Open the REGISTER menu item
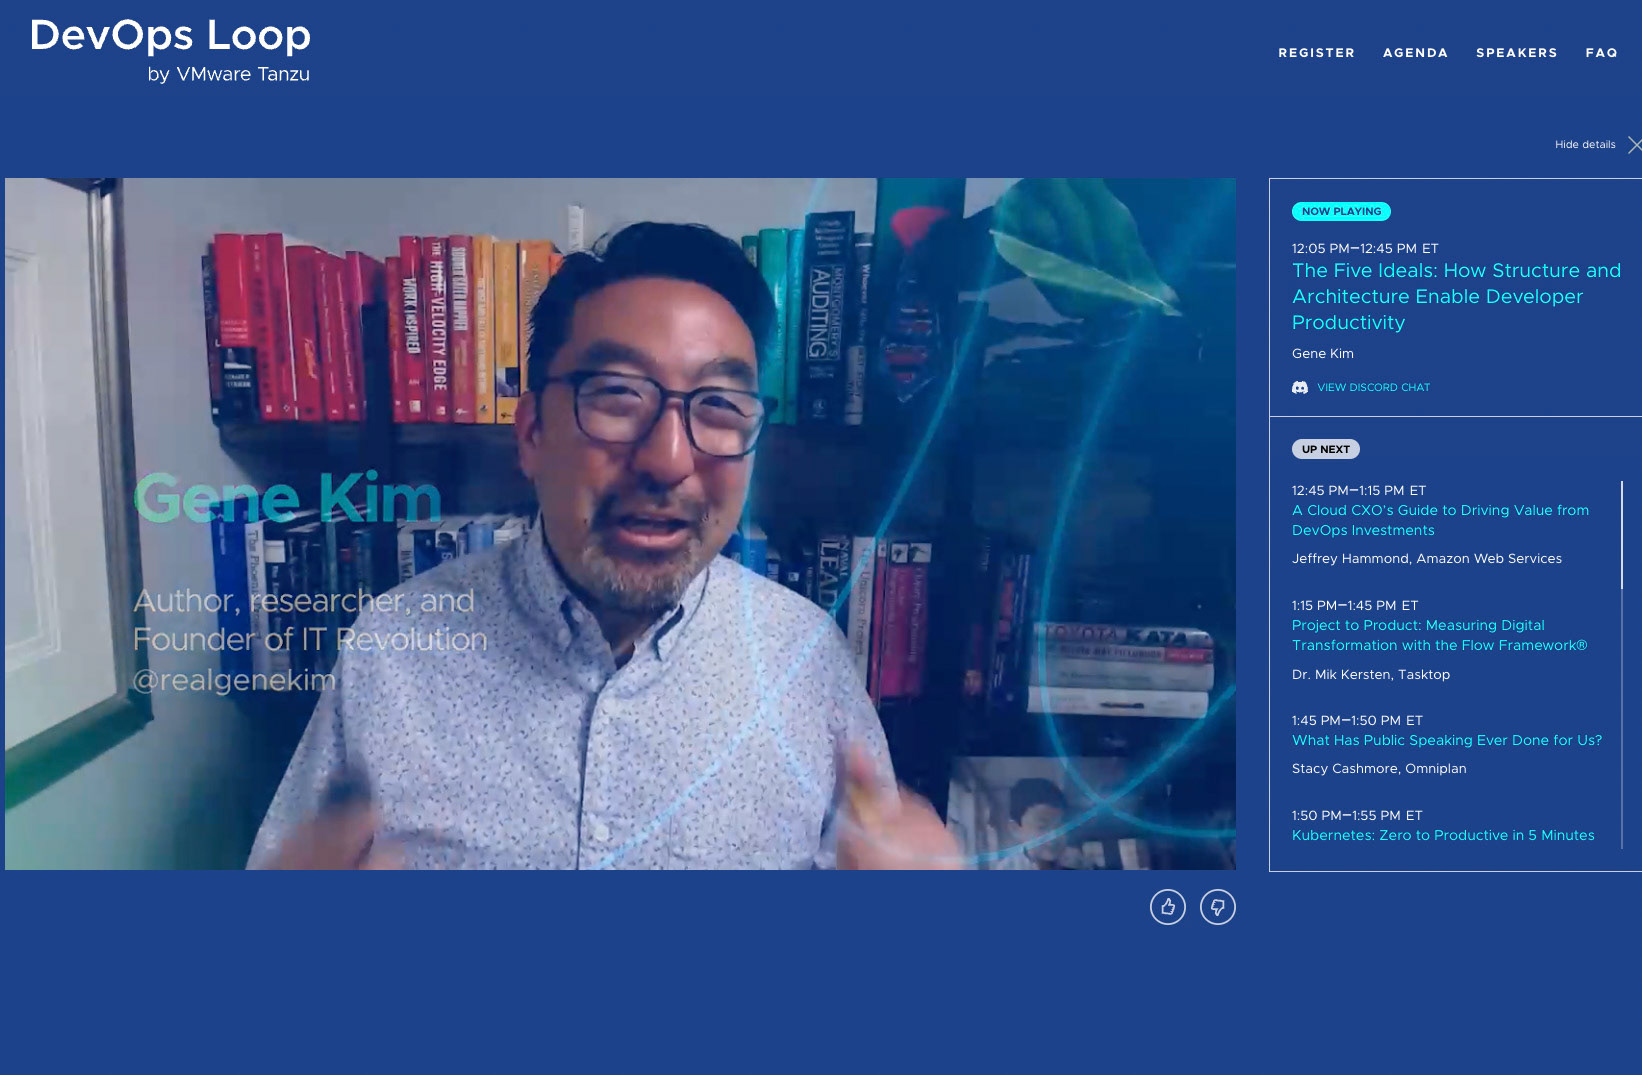1642x1075 pixels. 1316,53
